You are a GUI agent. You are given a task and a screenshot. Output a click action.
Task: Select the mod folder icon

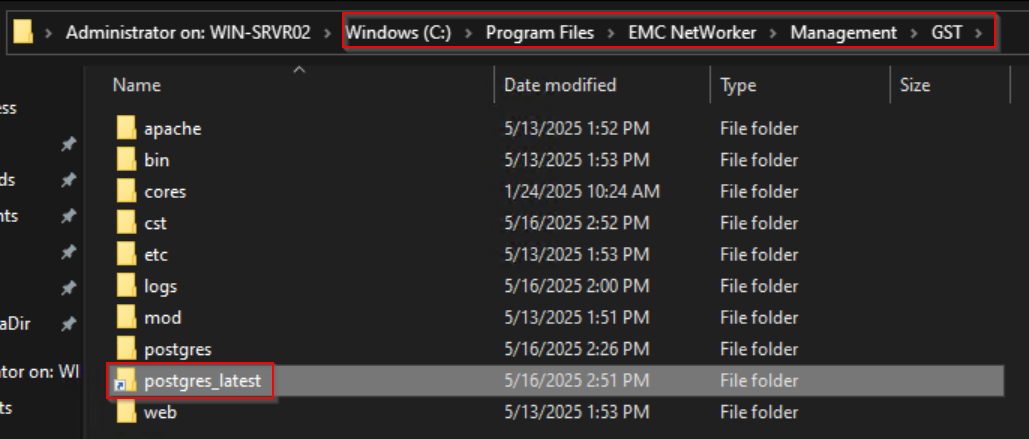[x=126, y=317]
